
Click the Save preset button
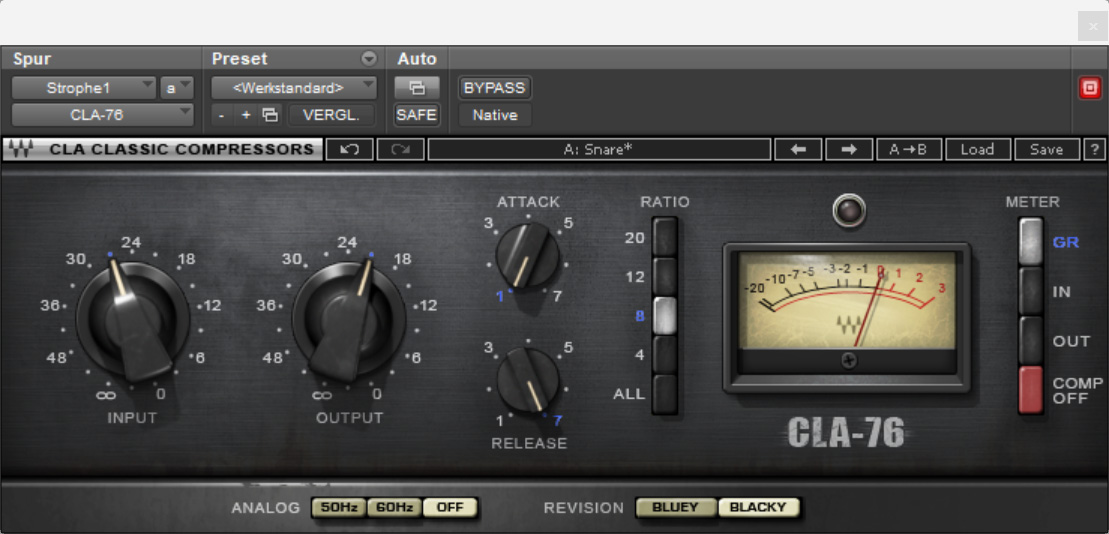click(x=1046, y=150)
